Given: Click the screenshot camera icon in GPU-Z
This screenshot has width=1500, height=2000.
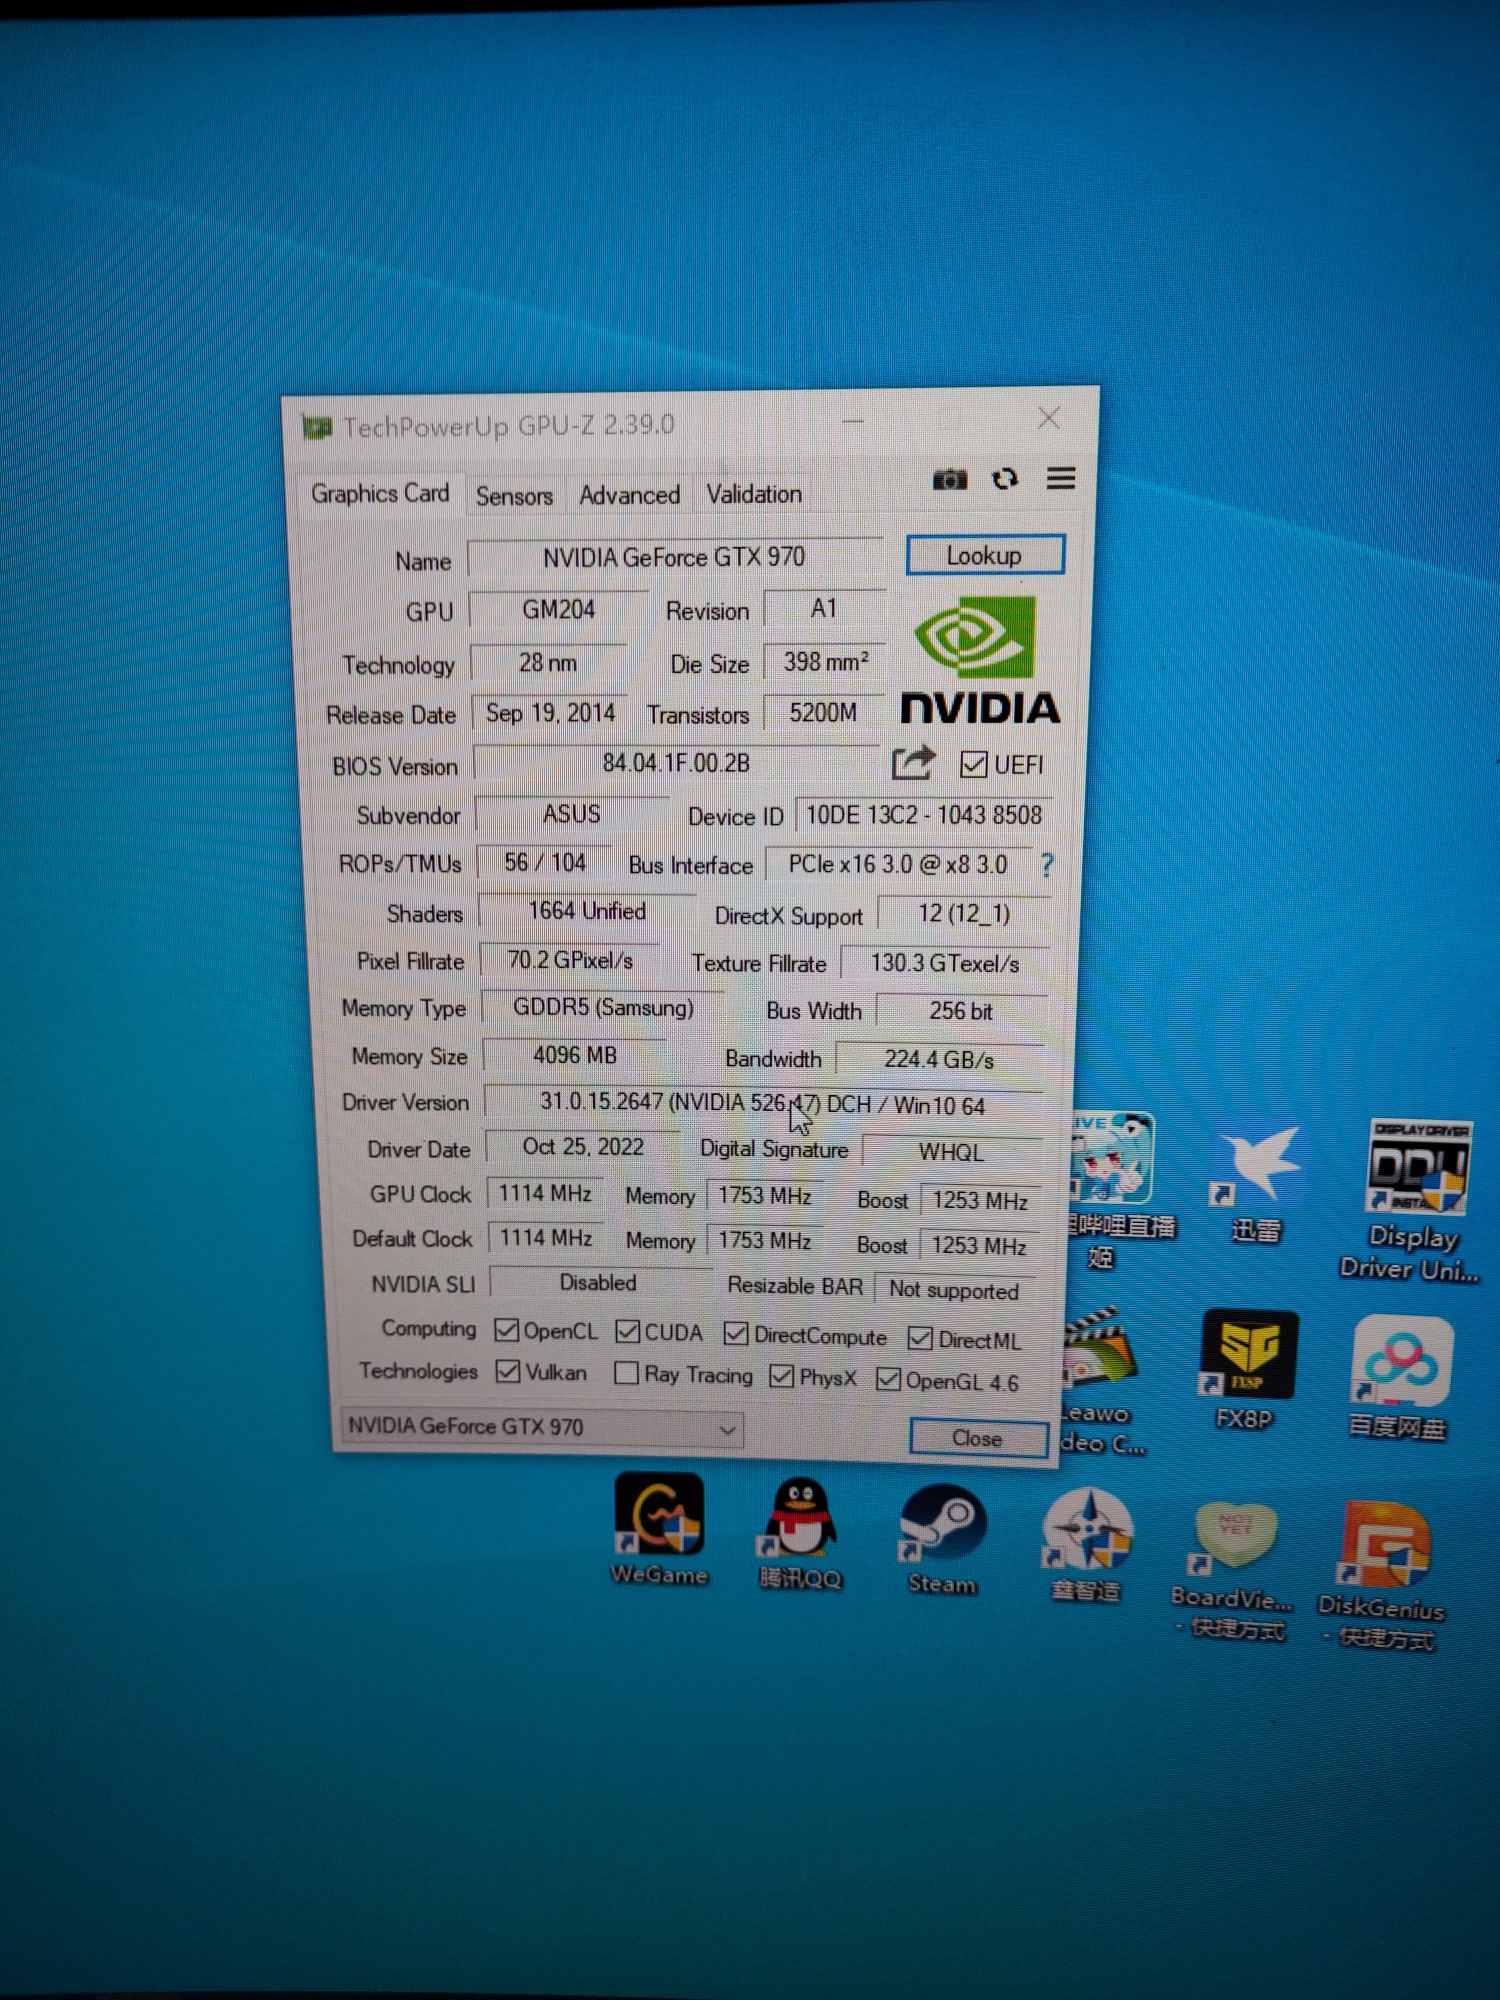Looking at the screenshot, I should point(949,480).
